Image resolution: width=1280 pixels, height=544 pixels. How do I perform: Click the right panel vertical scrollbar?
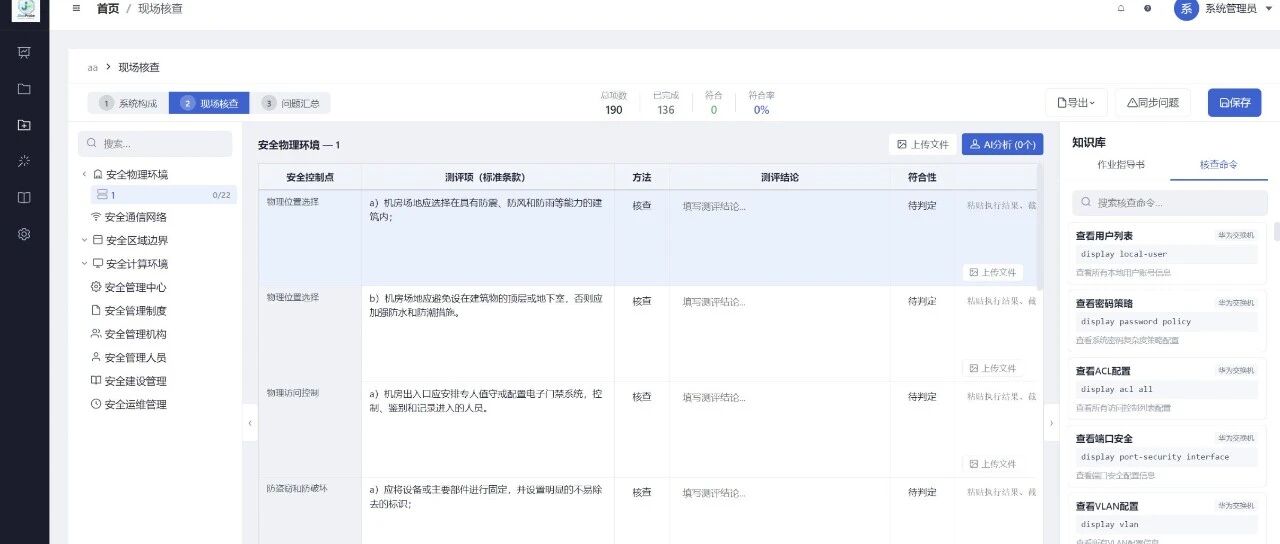coord(1276,232)
